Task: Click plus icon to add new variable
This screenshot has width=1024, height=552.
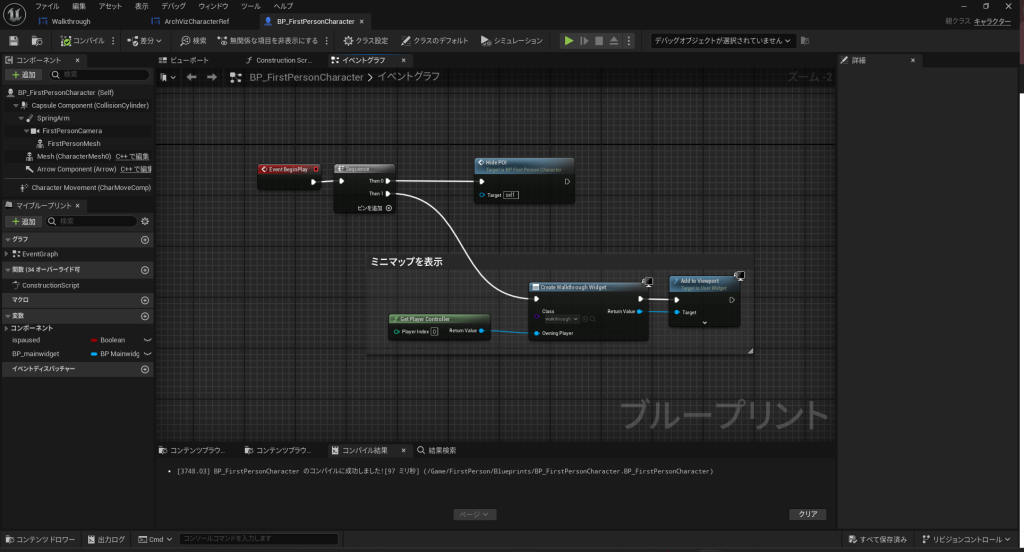Action: coord(145,315)
